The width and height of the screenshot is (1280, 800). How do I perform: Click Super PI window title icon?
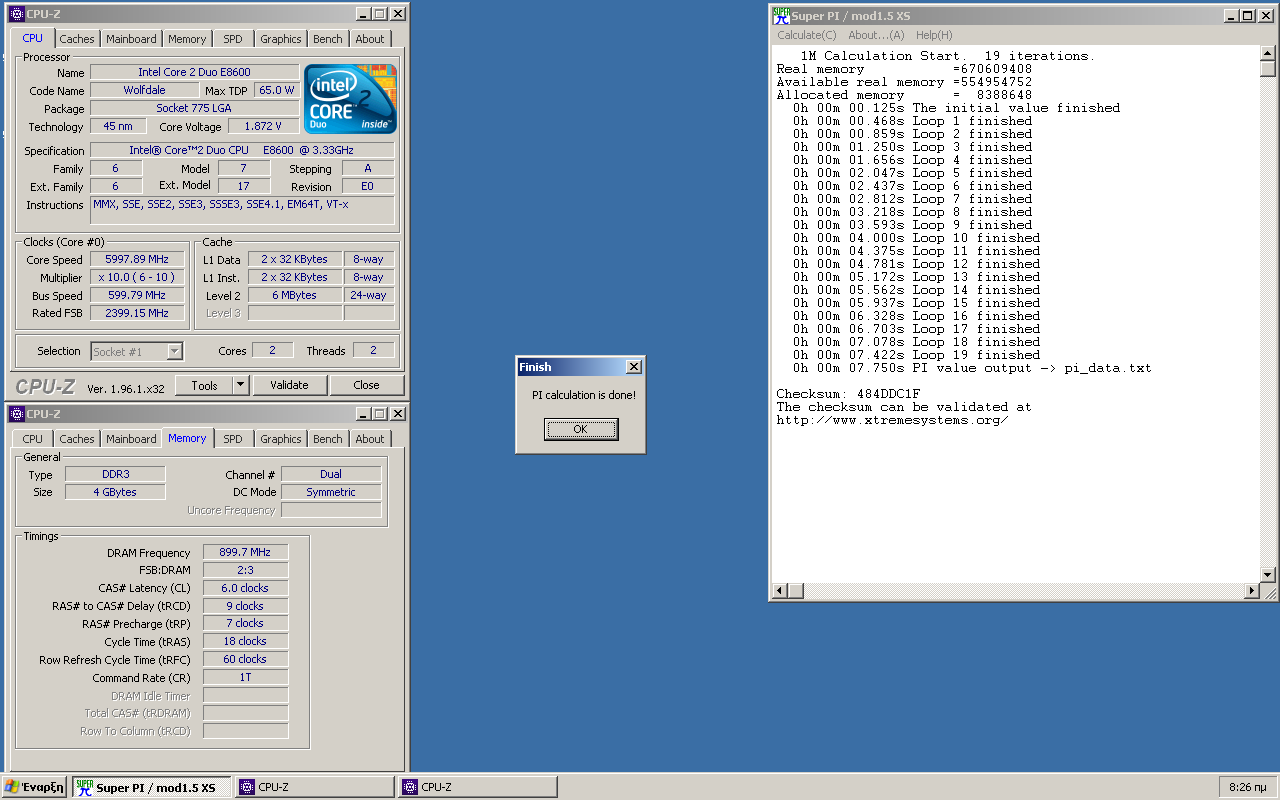781,15
